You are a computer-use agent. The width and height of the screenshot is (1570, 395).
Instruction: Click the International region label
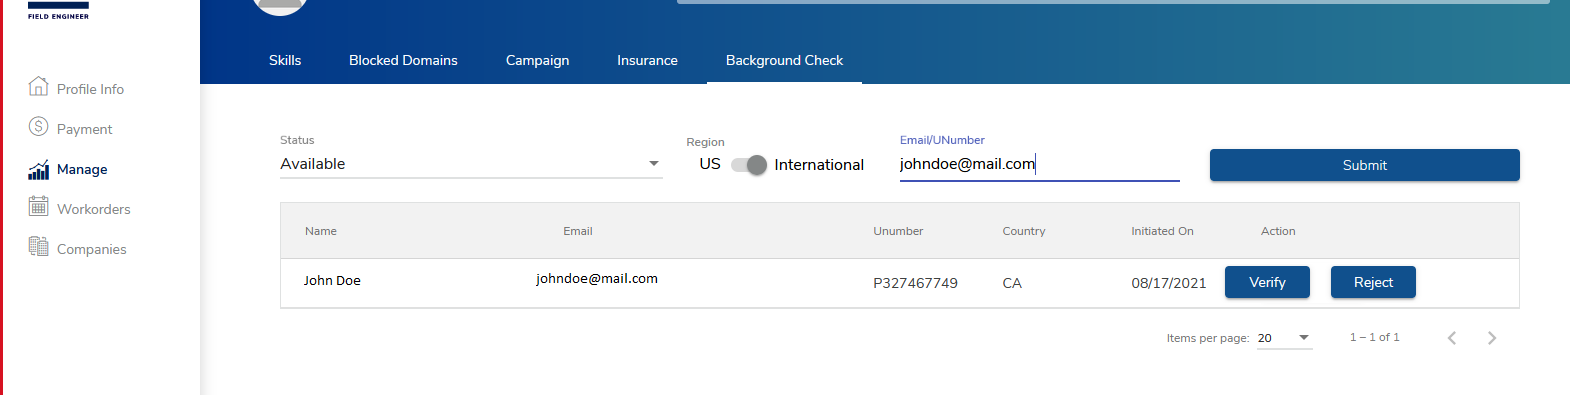pos(819,165)
